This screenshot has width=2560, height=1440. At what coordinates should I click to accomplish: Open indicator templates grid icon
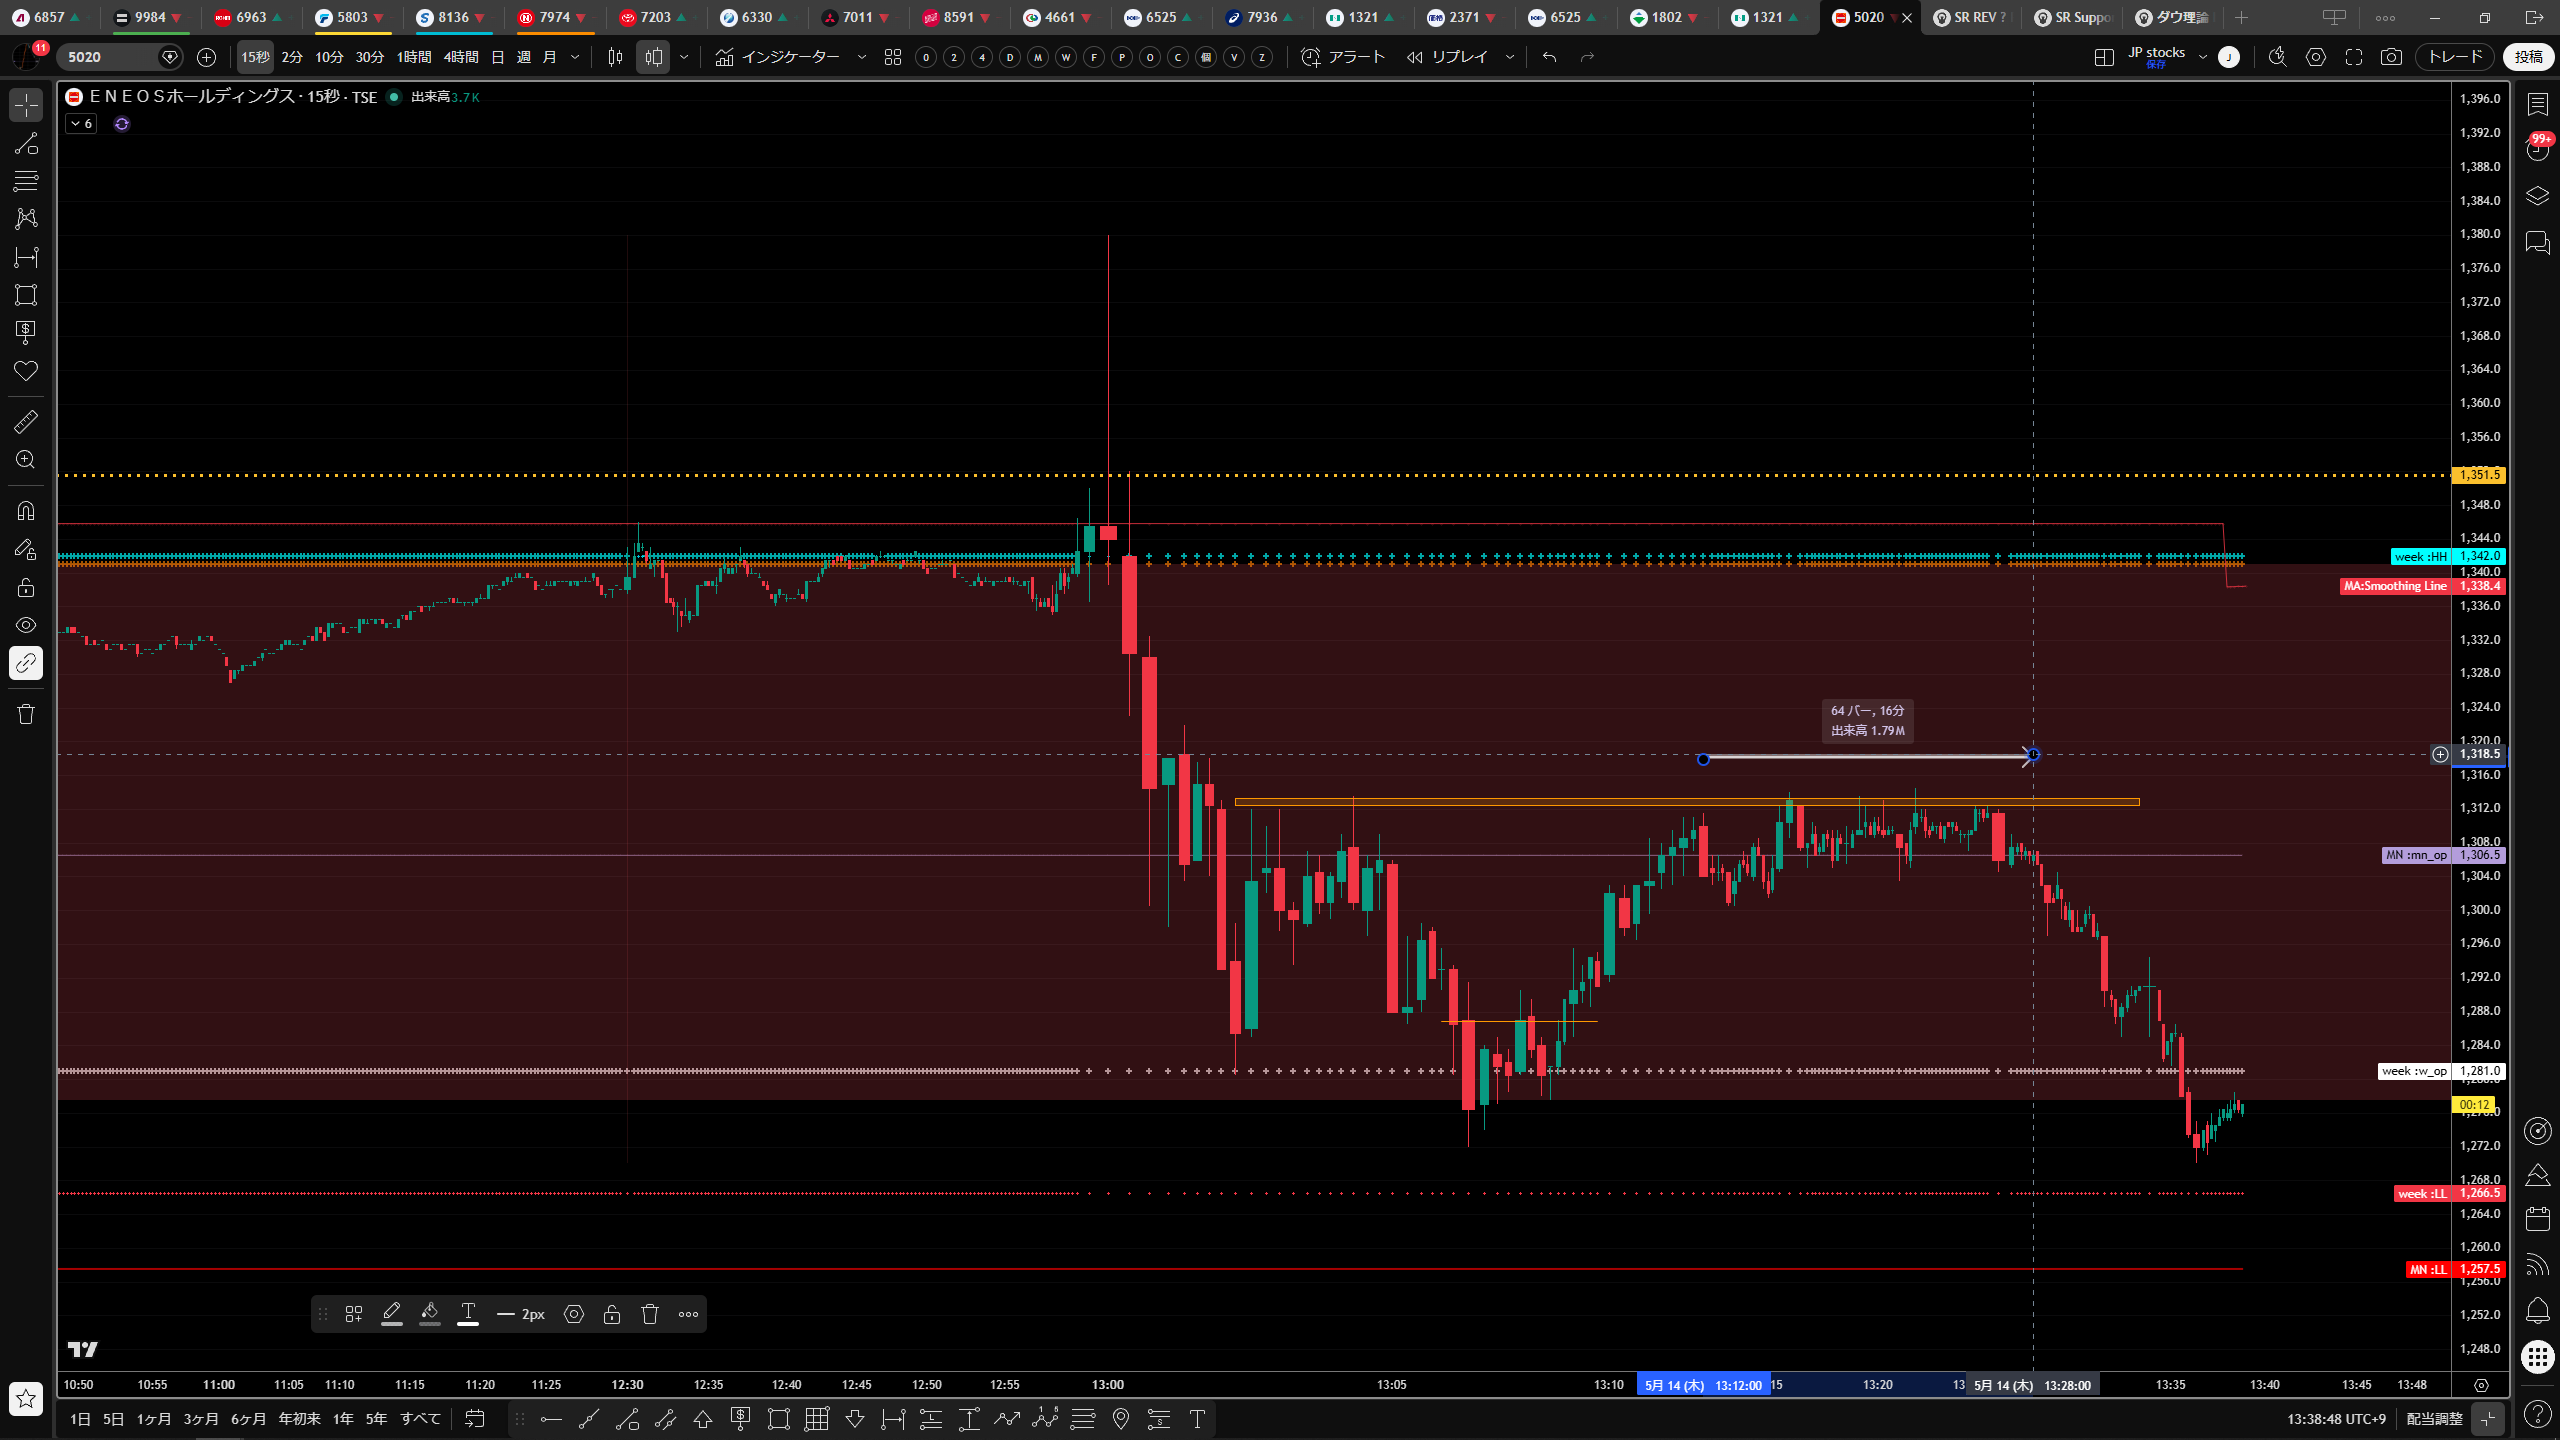893,57
